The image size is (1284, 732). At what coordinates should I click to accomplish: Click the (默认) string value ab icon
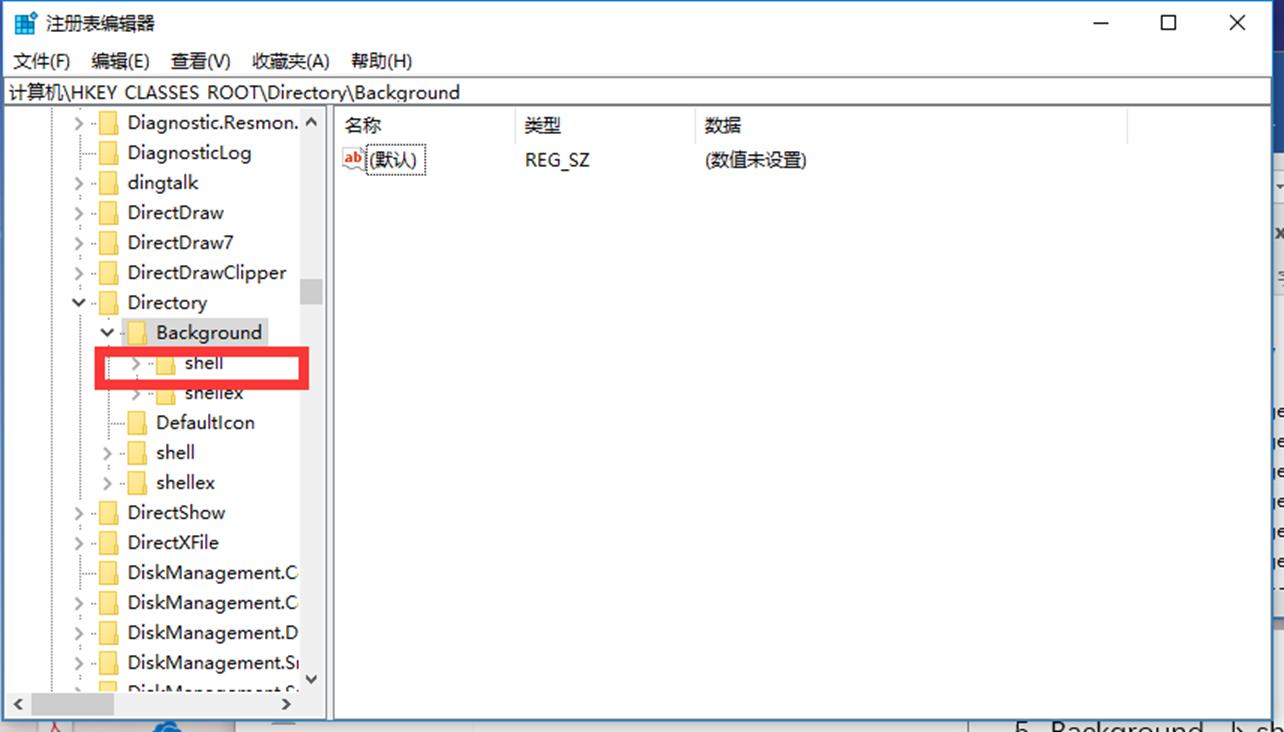(x=352, y=158)
